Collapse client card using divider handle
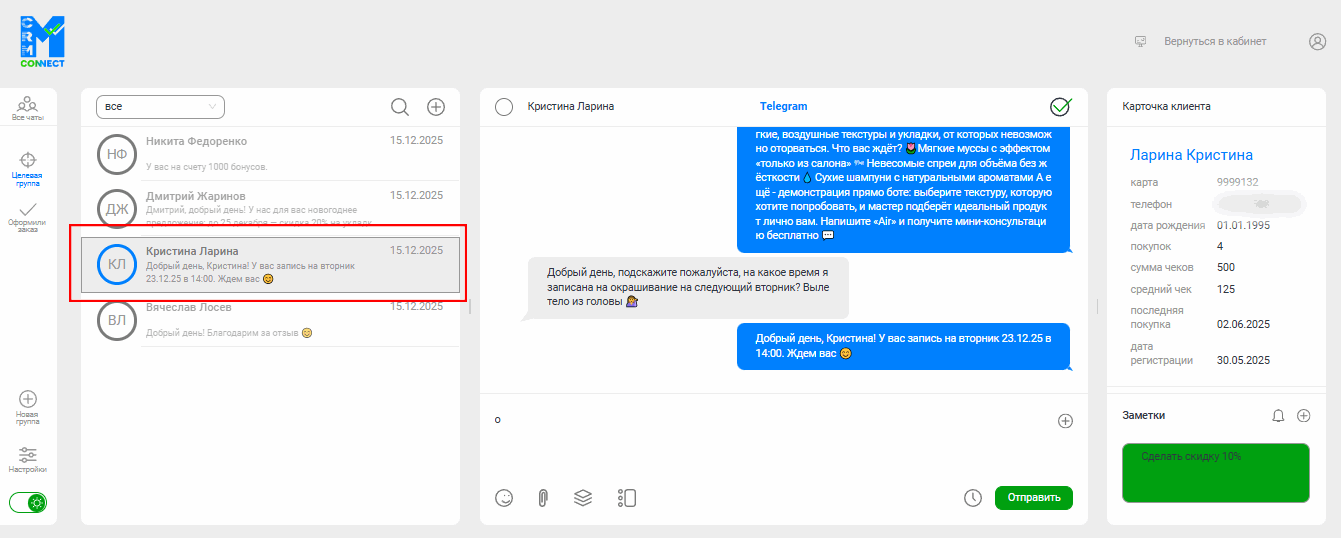Image resolution: width=1341 pixels, height=538 pixels. pos(1097,306)
